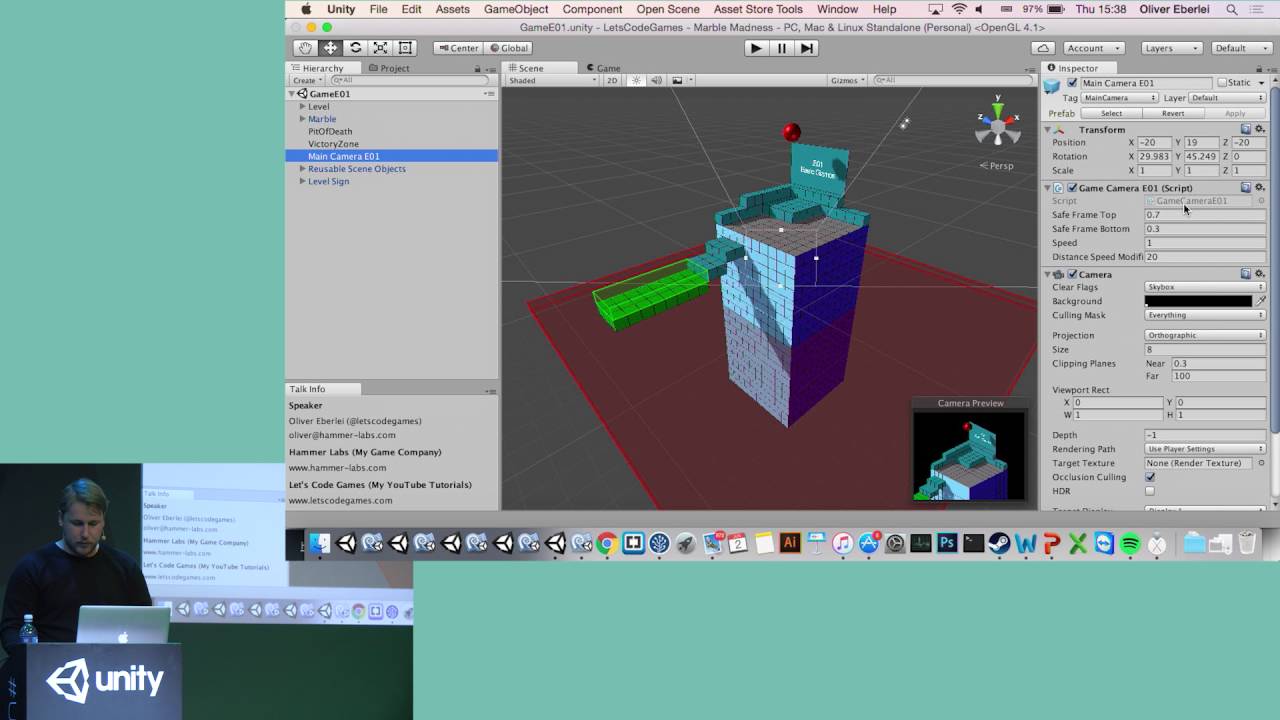Screen dimensions: 1280x720
Task: Toggle 2D scene view mode
Action: pos(612,80)
